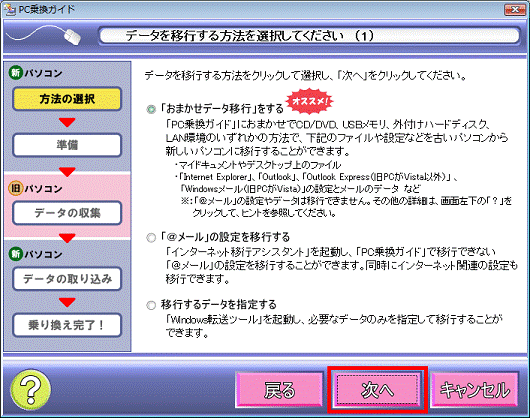This screenshot has height=418, width=530.
Task: Click the PC乗換ガイド title bar app icon
Action: click(x=10, y=9)
